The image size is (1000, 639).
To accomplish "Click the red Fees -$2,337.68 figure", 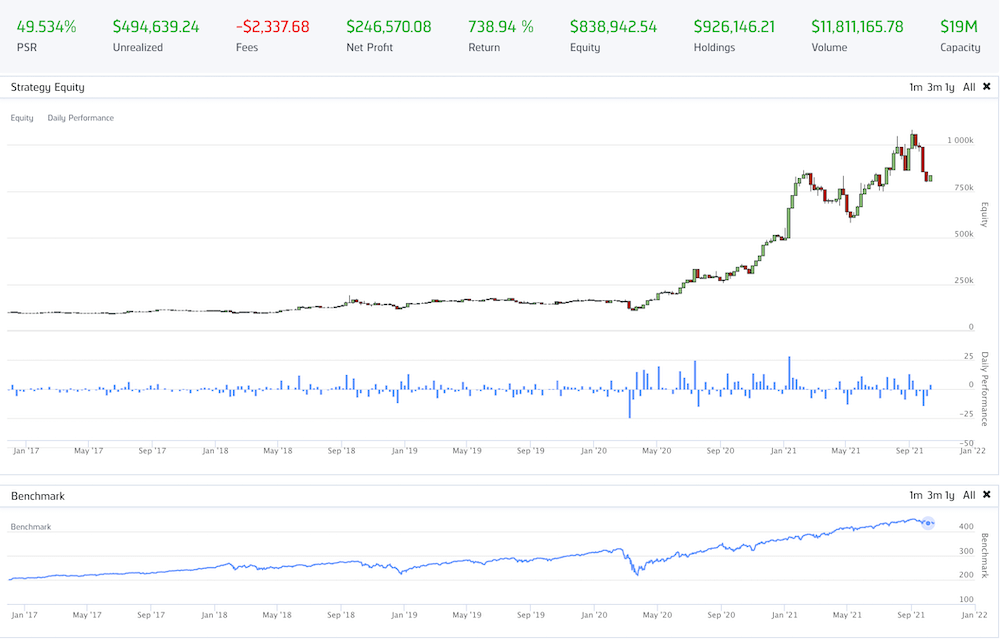I will pos(272,27).
